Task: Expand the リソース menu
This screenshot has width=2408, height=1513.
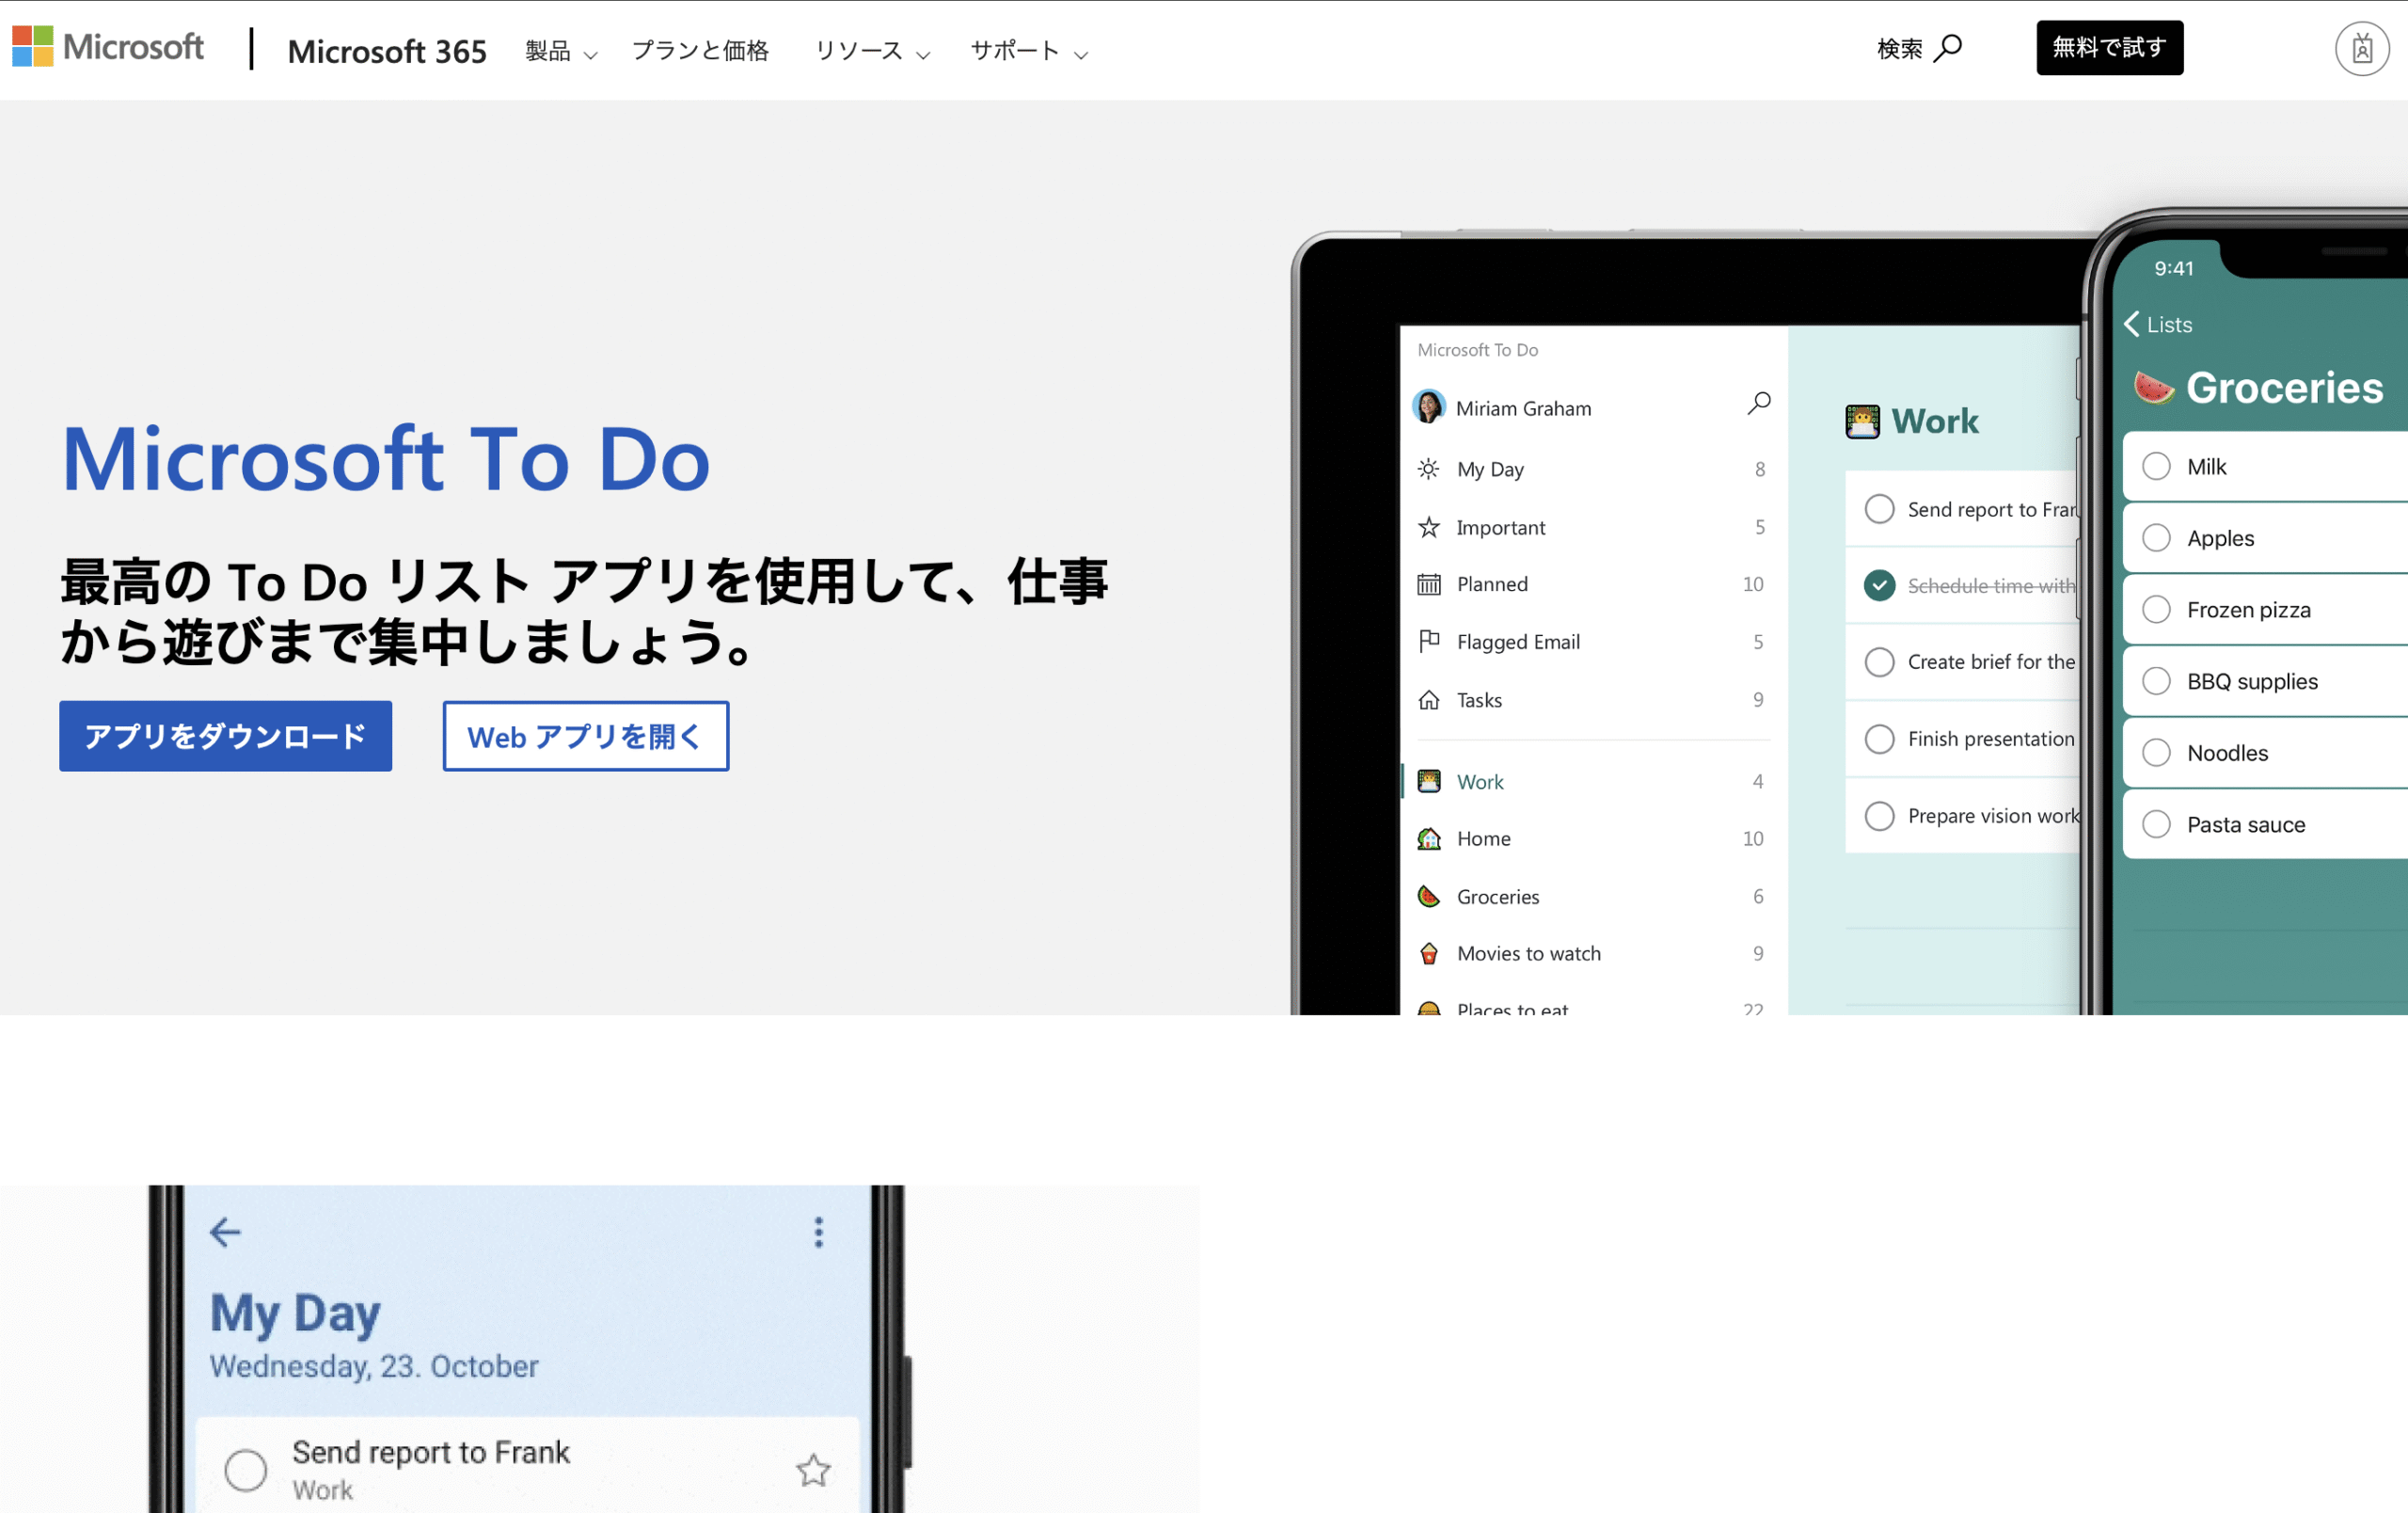Action: pos(872,51)
